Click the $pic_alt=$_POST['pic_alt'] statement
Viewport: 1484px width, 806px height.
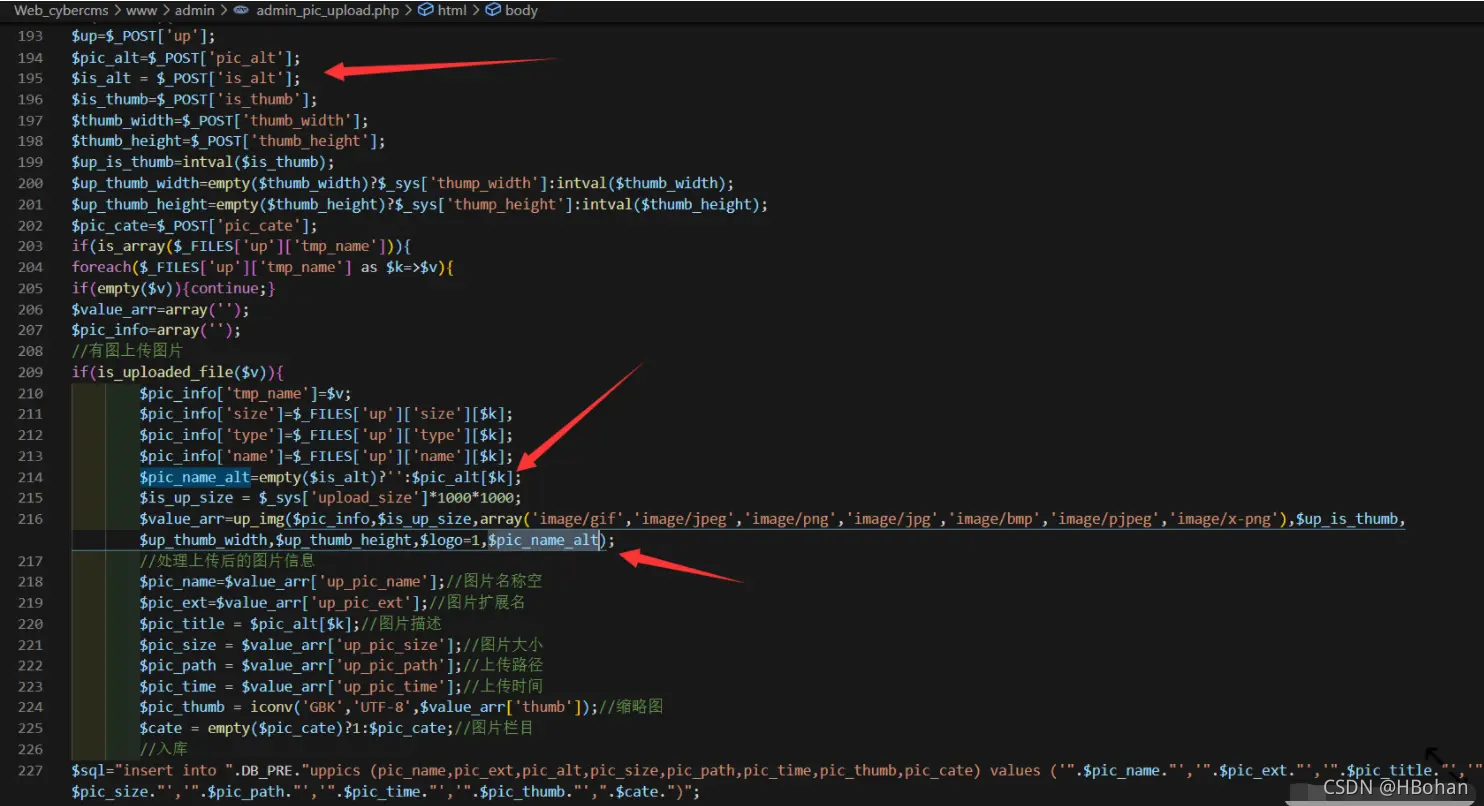185,57
